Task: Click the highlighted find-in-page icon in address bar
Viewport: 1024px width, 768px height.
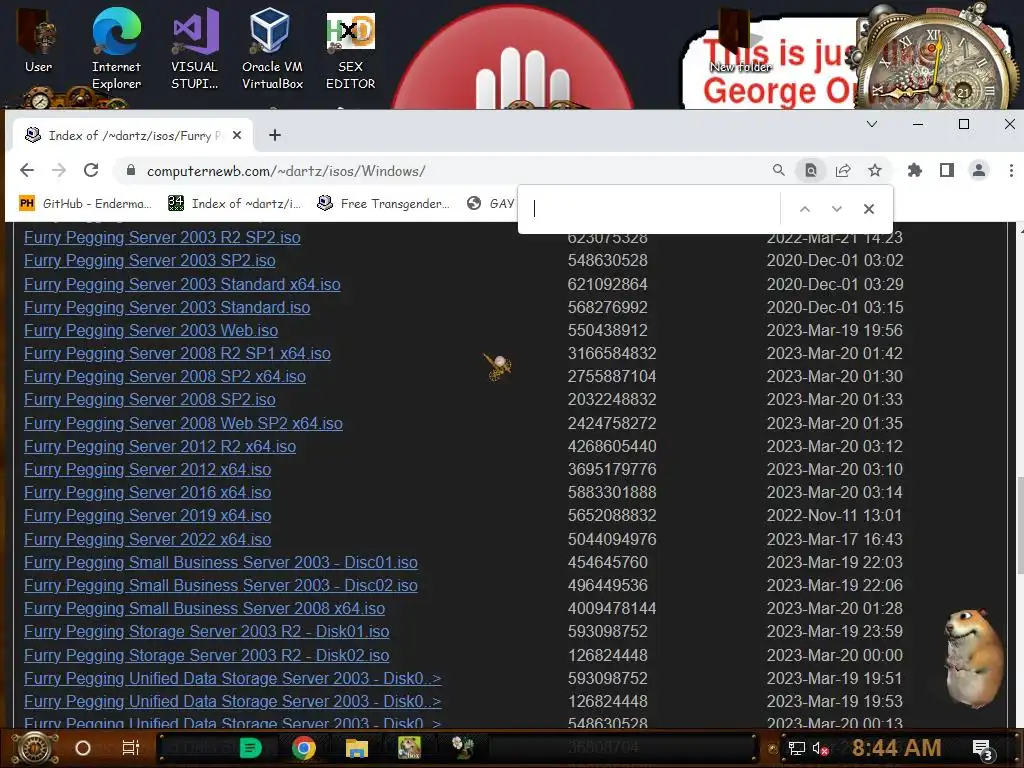Action: pyautogui.click(x=810, y=170)
